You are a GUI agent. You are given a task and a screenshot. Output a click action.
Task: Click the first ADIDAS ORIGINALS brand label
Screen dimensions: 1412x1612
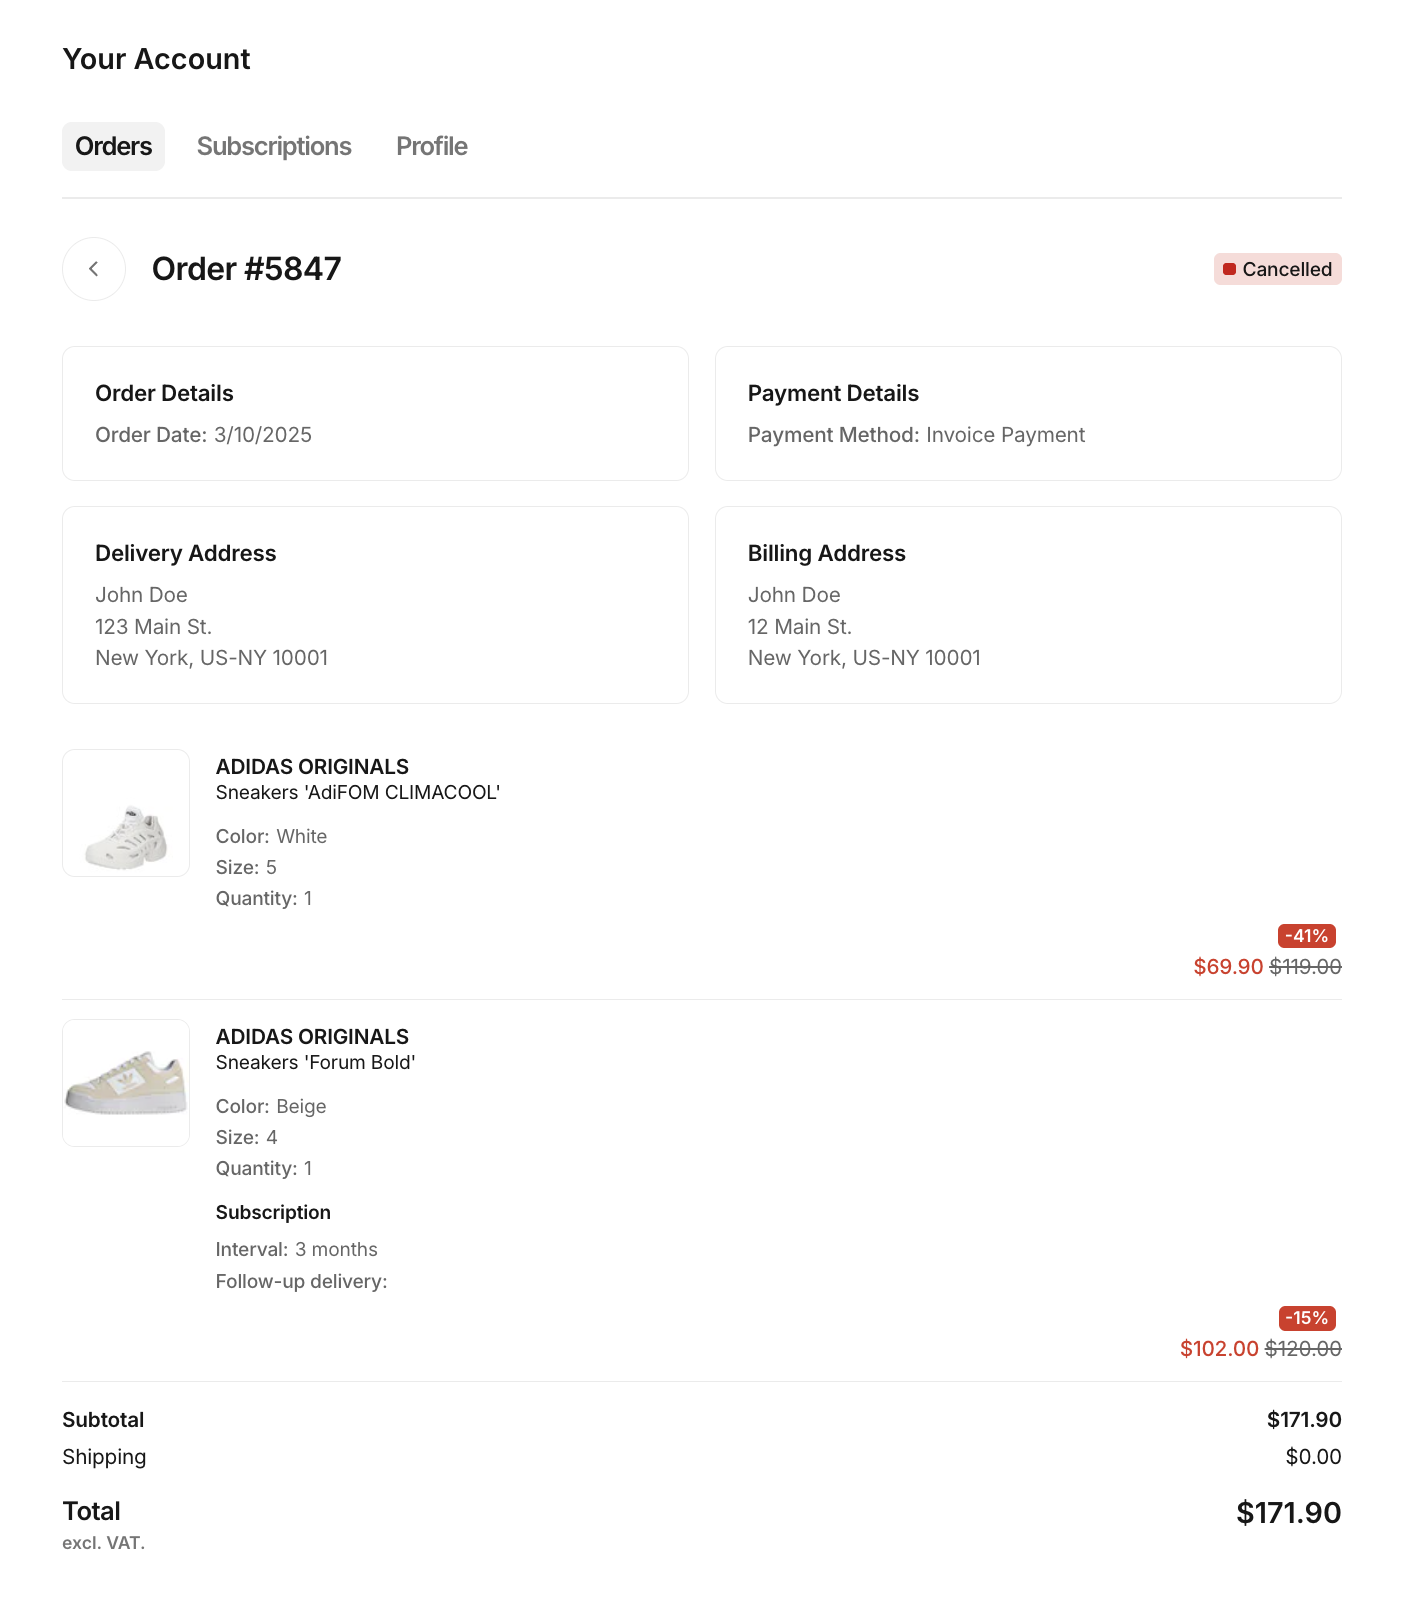tap(312, 767)
